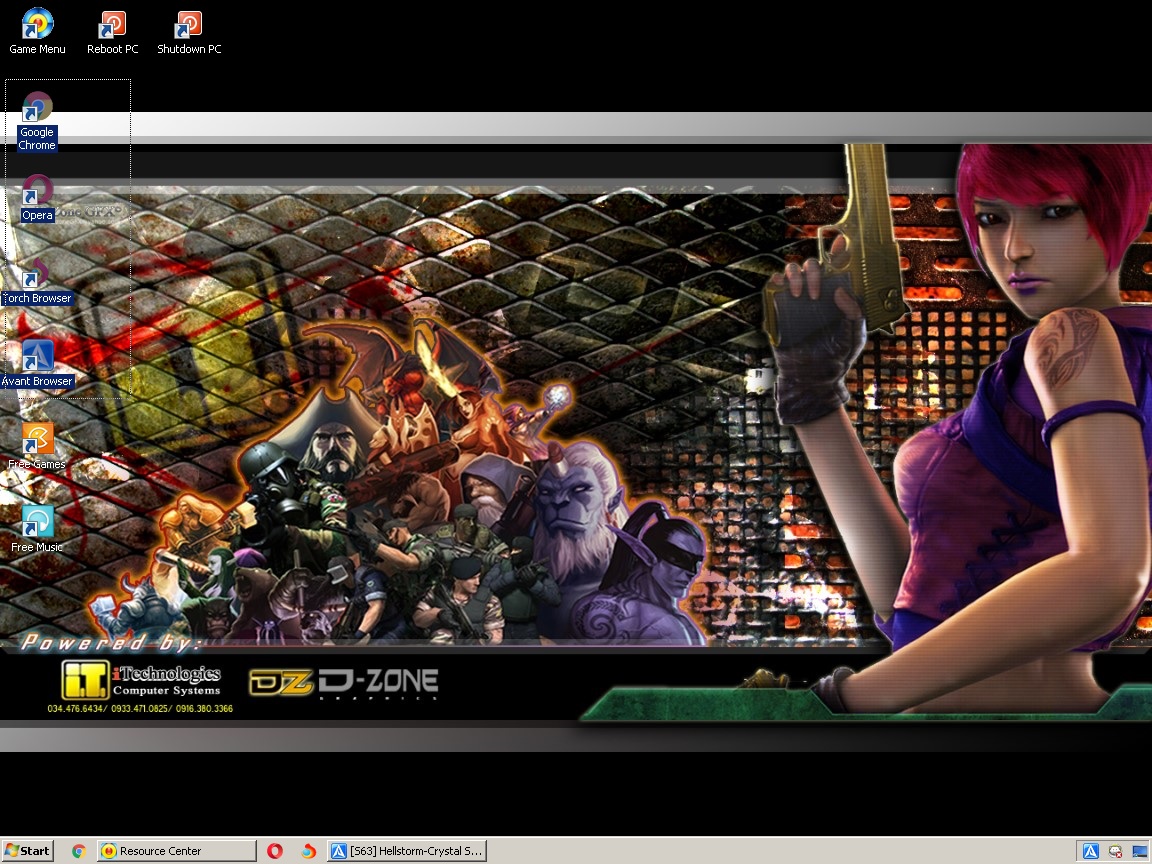Viewport: 1152px width, 864px height.
Task: Select the Torch Browser desktop icon
Action: [37, 273]
